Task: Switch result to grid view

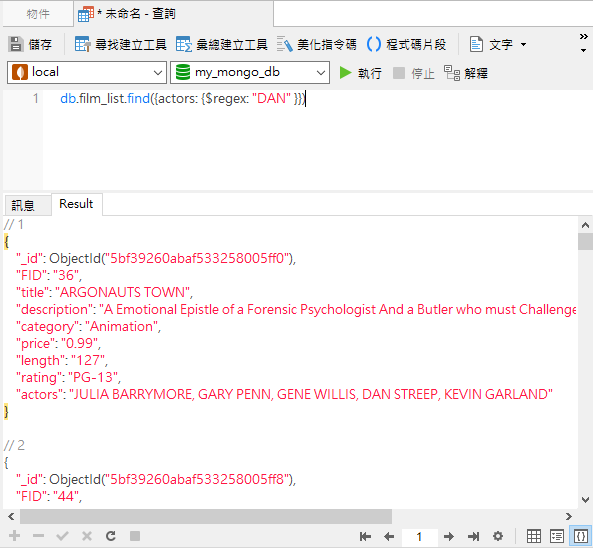Action: 534,536
